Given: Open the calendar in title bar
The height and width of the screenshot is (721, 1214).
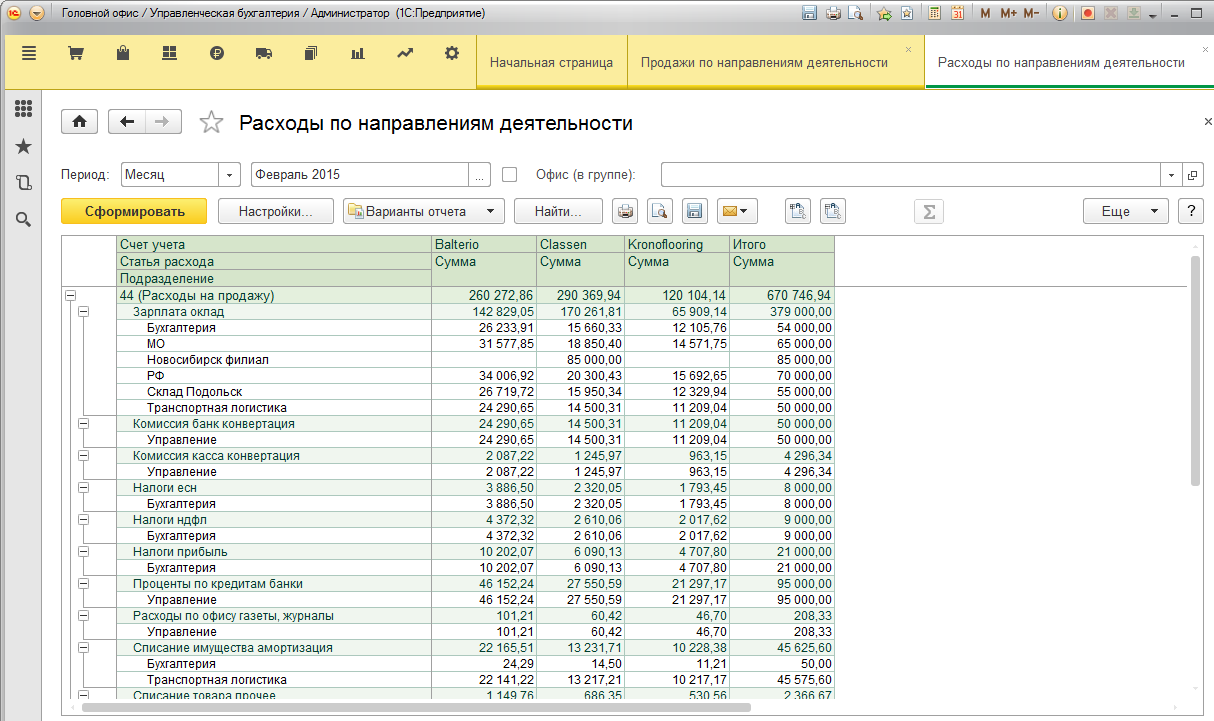Looking at the screenshot, I should (957, 14).
